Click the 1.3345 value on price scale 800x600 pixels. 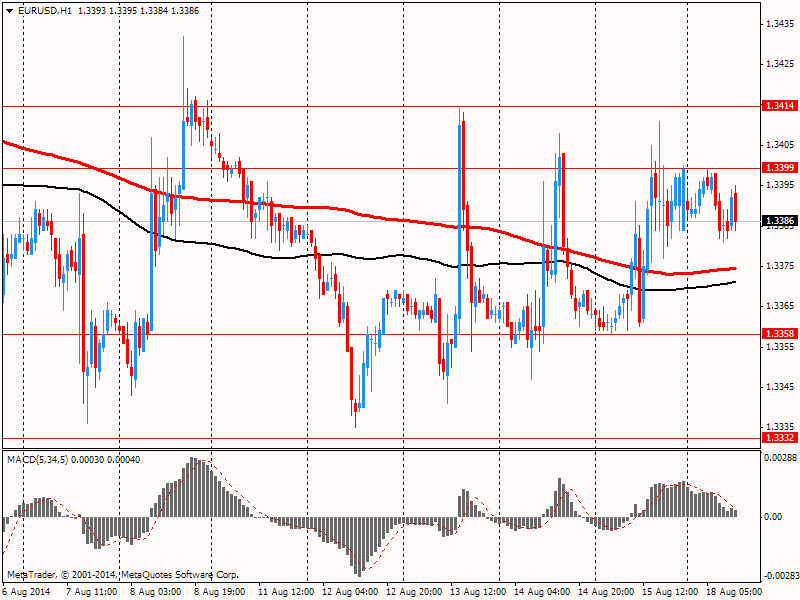[778, 387]
